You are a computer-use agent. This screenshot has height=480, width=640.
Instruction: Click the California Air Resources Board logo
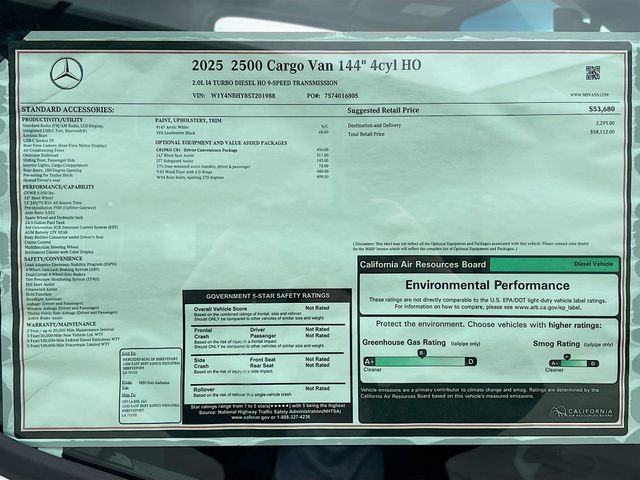tap(581, 412)
